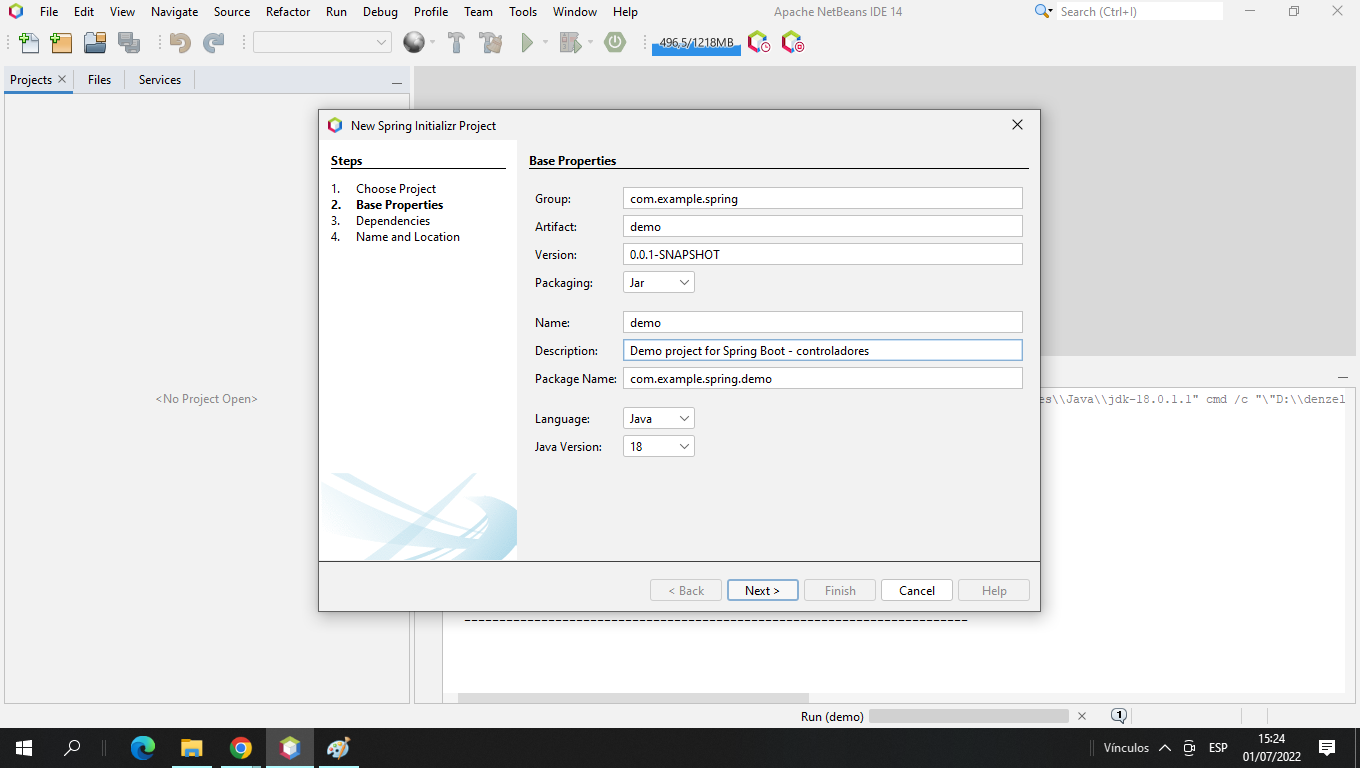
Task: Click the Group text field
Action: pyautogui.click(x=823, y=198)
